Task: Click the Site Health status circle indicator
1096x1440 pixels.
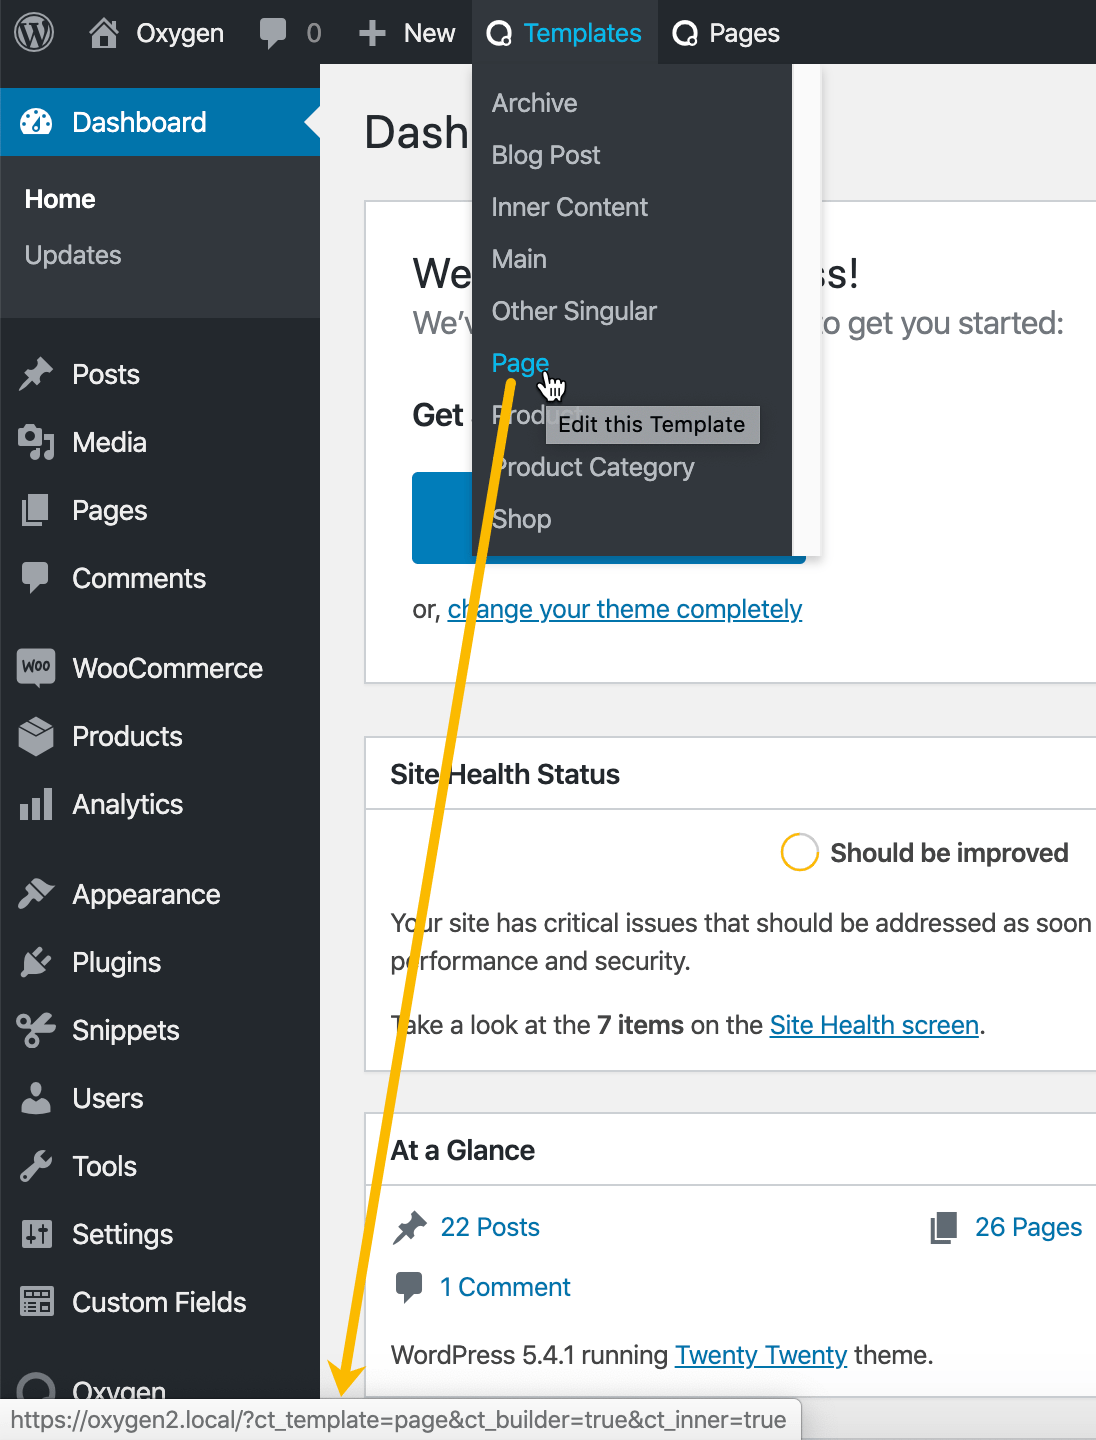Action: tap(800, 852)
